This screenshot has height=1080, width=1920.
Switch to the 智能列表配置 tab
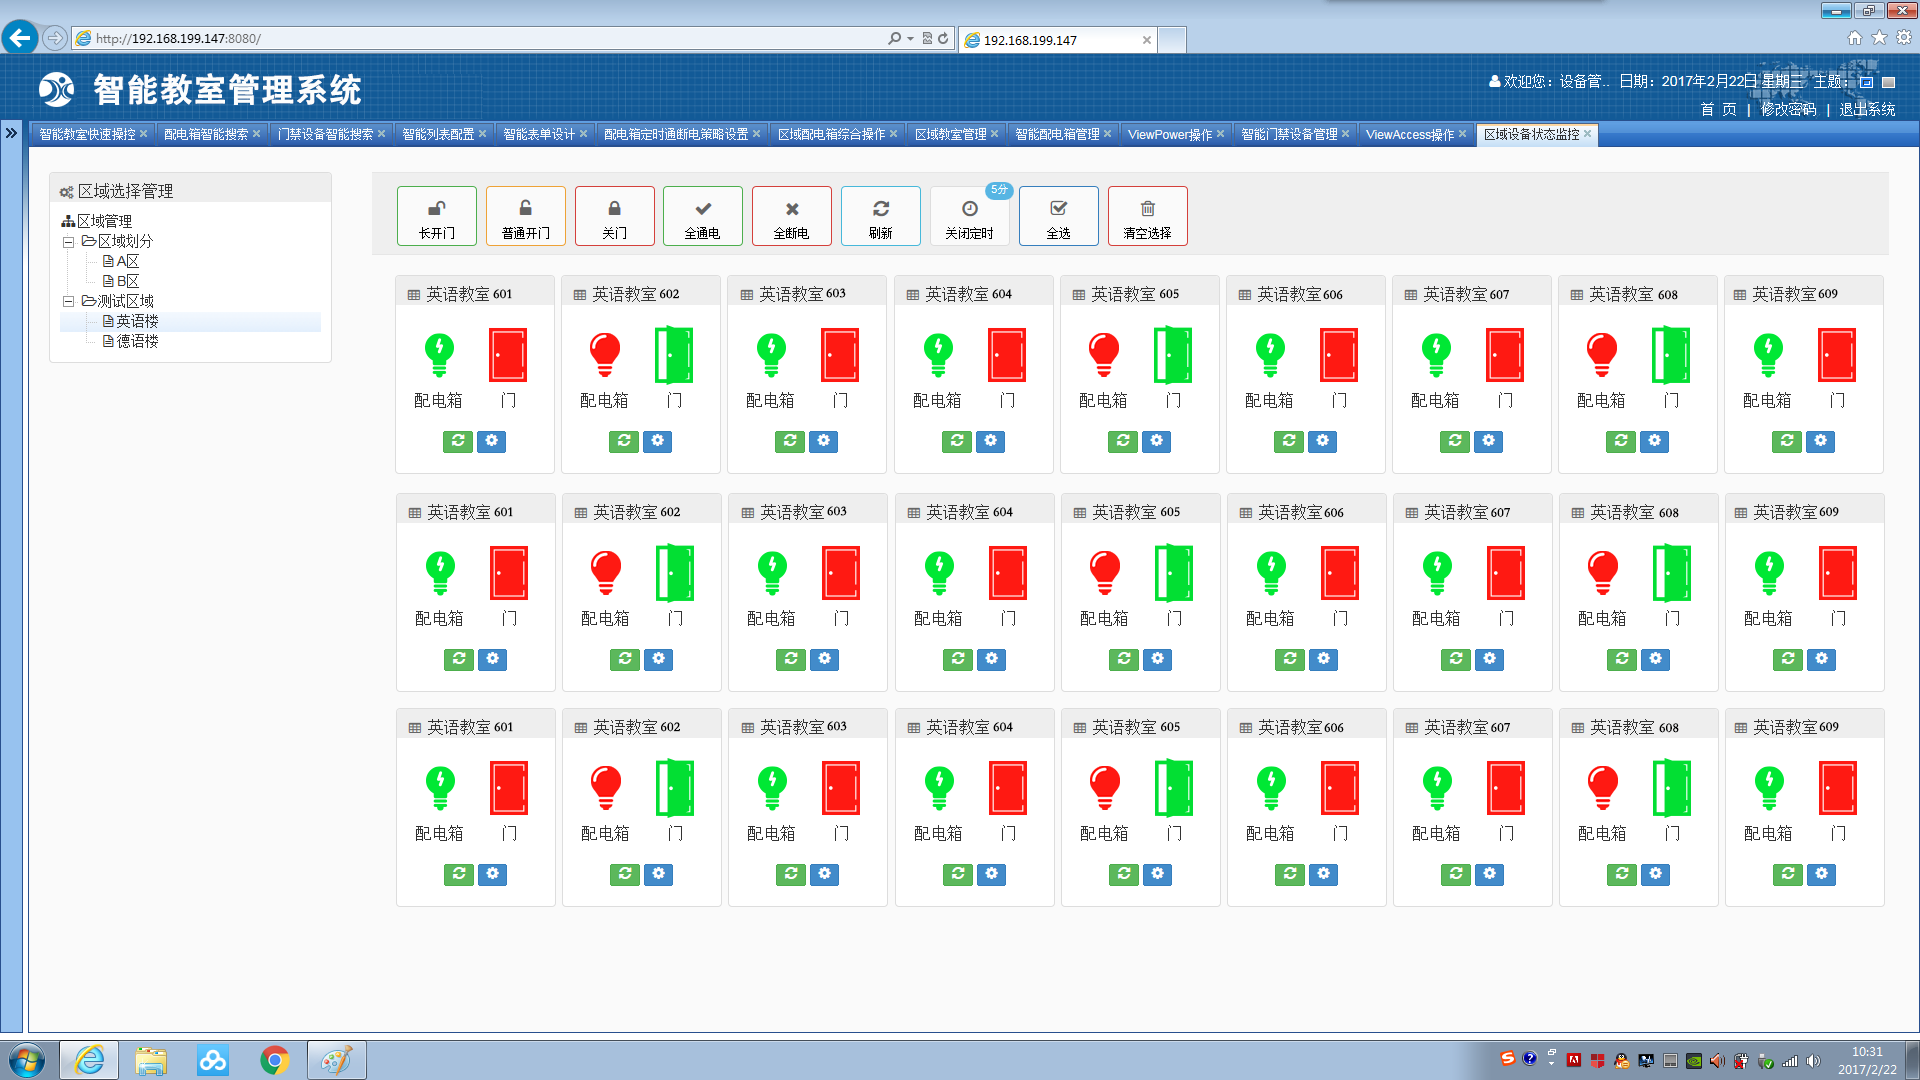coord(438,134)
